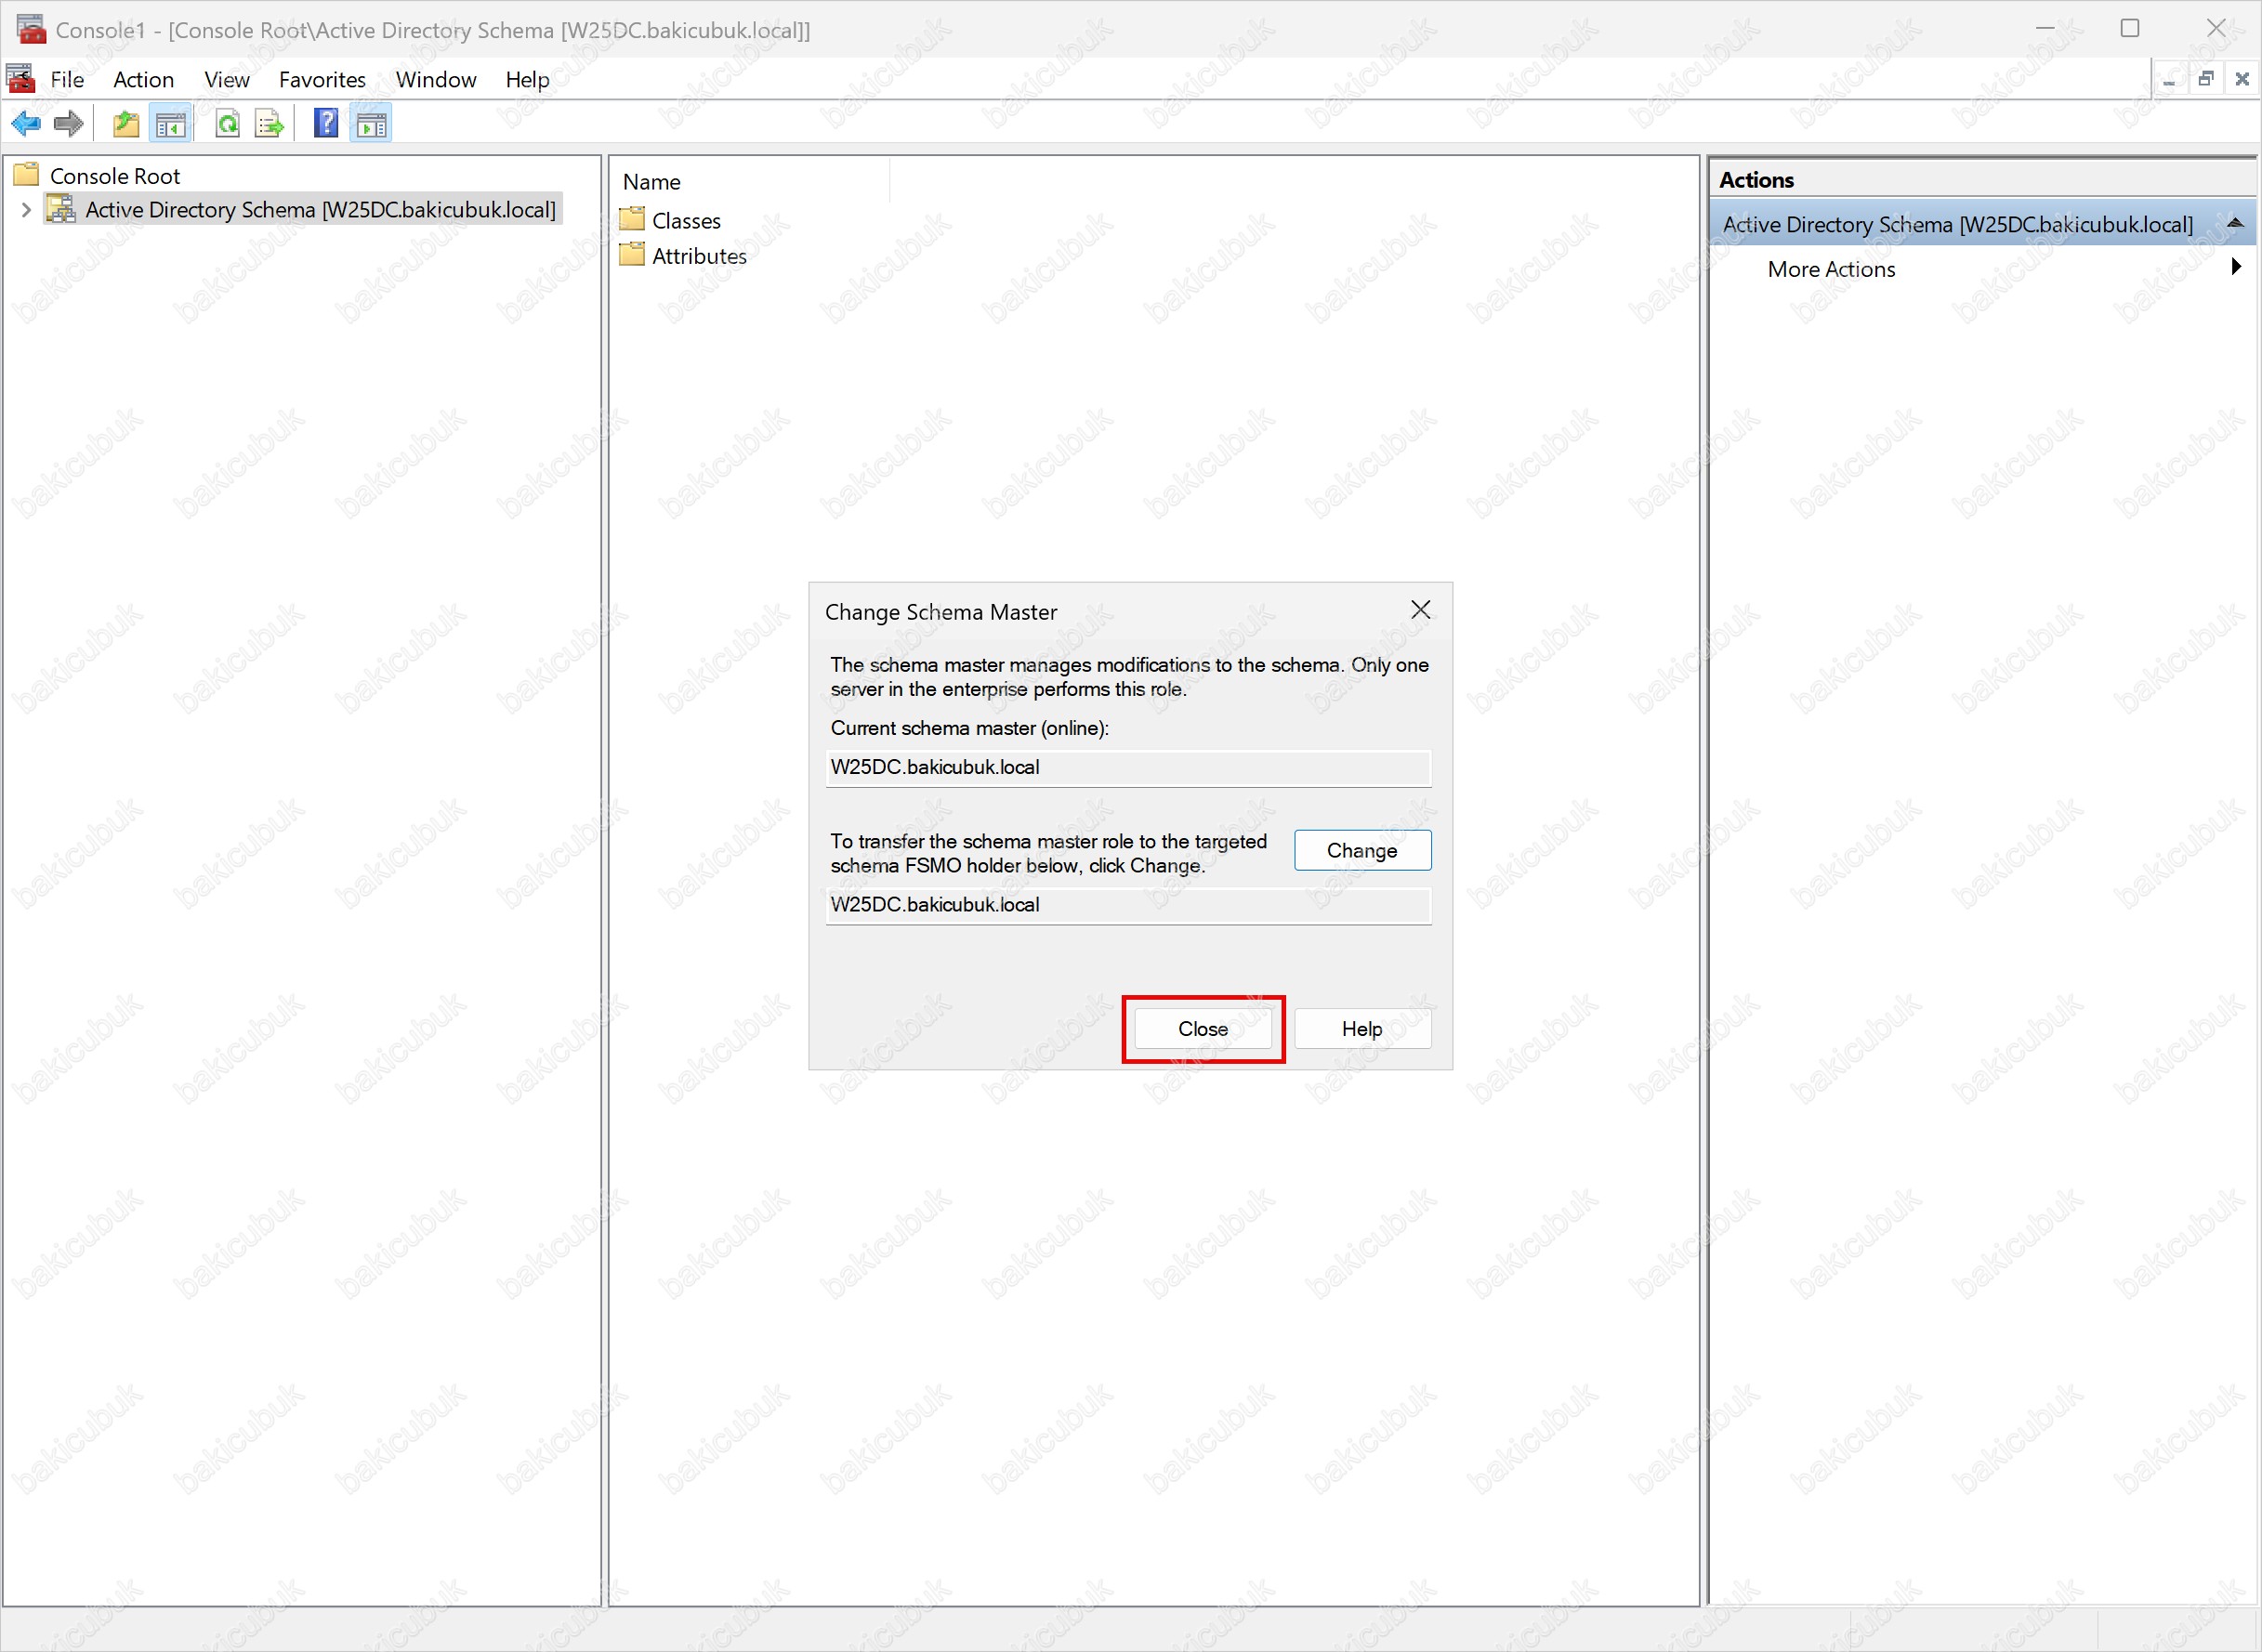The width and height of the screenshot is (2262, 1652).
Task: Click the Console Root folder icon
Action: tap(26, 175)
